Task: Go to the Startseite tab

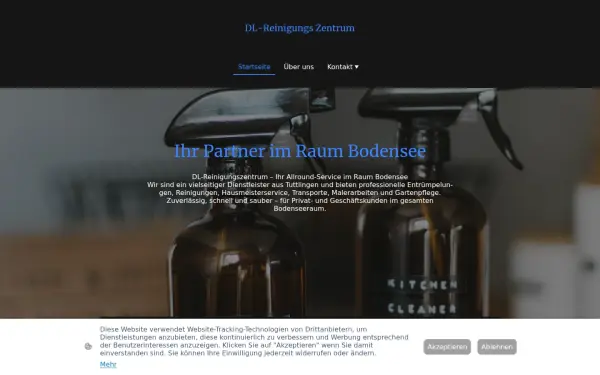Action: [x=254, y=67]
